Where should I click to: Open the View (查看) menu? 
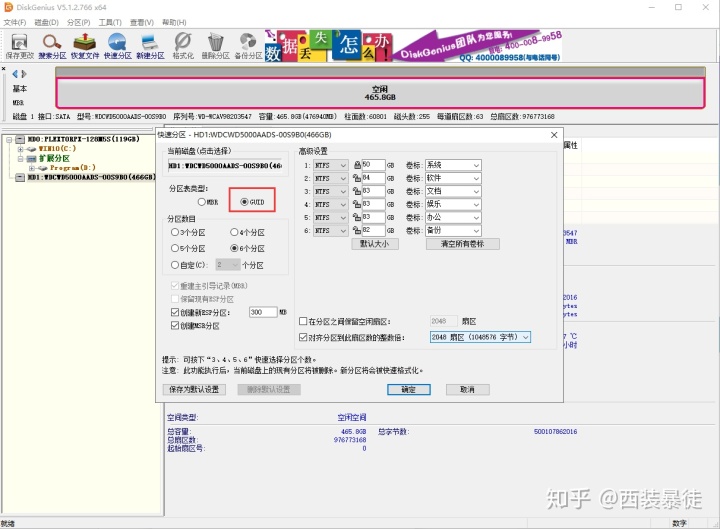pyautogui.click(x=141, y=23)
